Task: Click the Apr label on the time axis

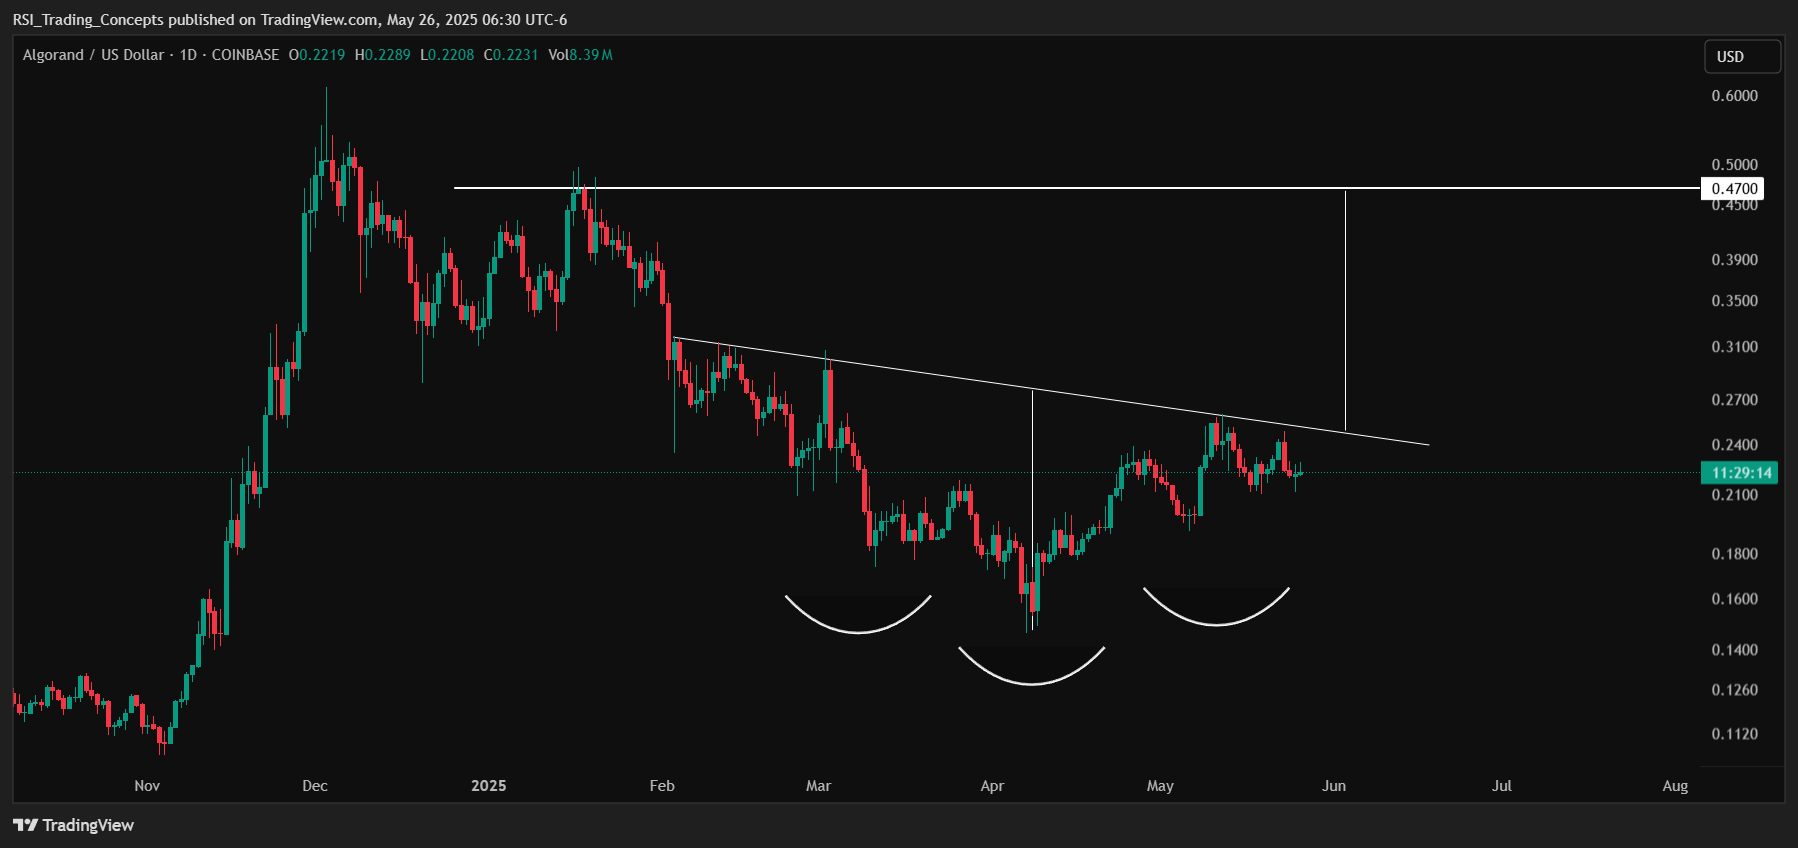Action: click(992, 786)
